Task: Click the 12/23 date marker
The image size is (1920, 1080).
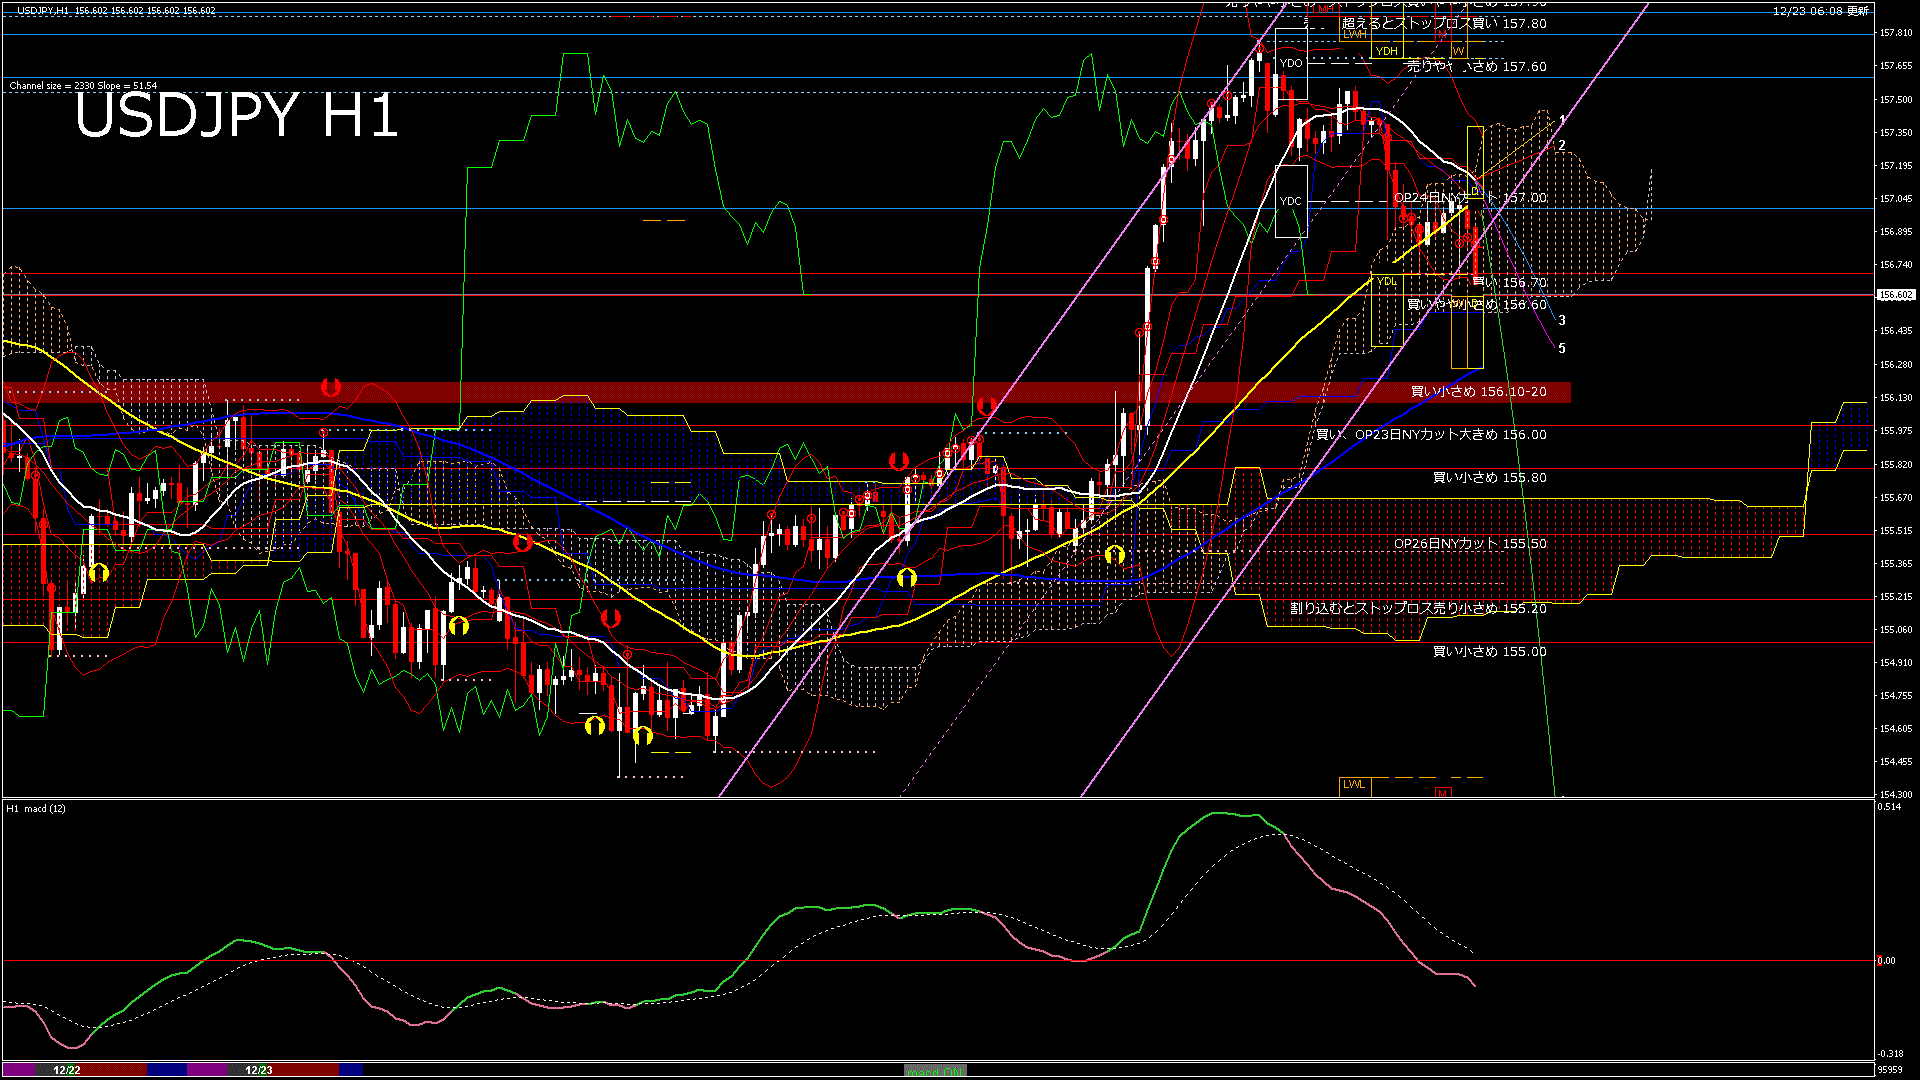Action: [x=259, y=1070]
